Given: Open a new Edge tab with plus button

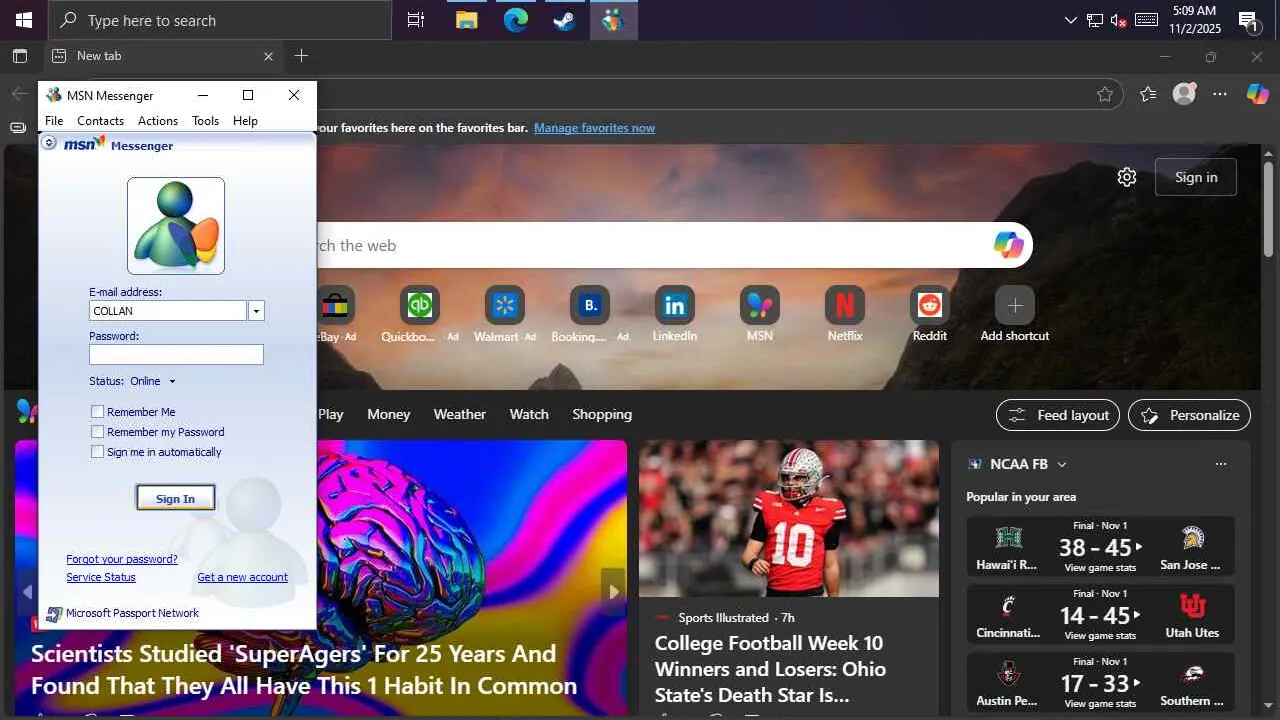Looking at the screenshot, I should [301, 56].
